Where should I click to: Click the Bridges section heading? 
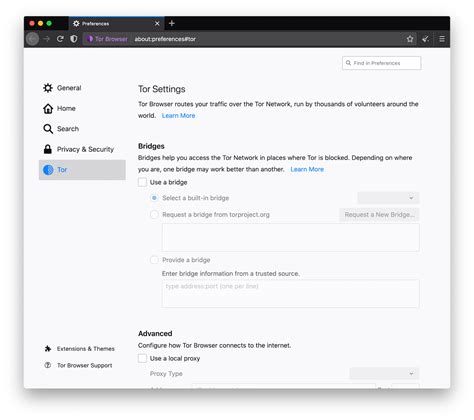pyautogui.click(x=151, y=146)
